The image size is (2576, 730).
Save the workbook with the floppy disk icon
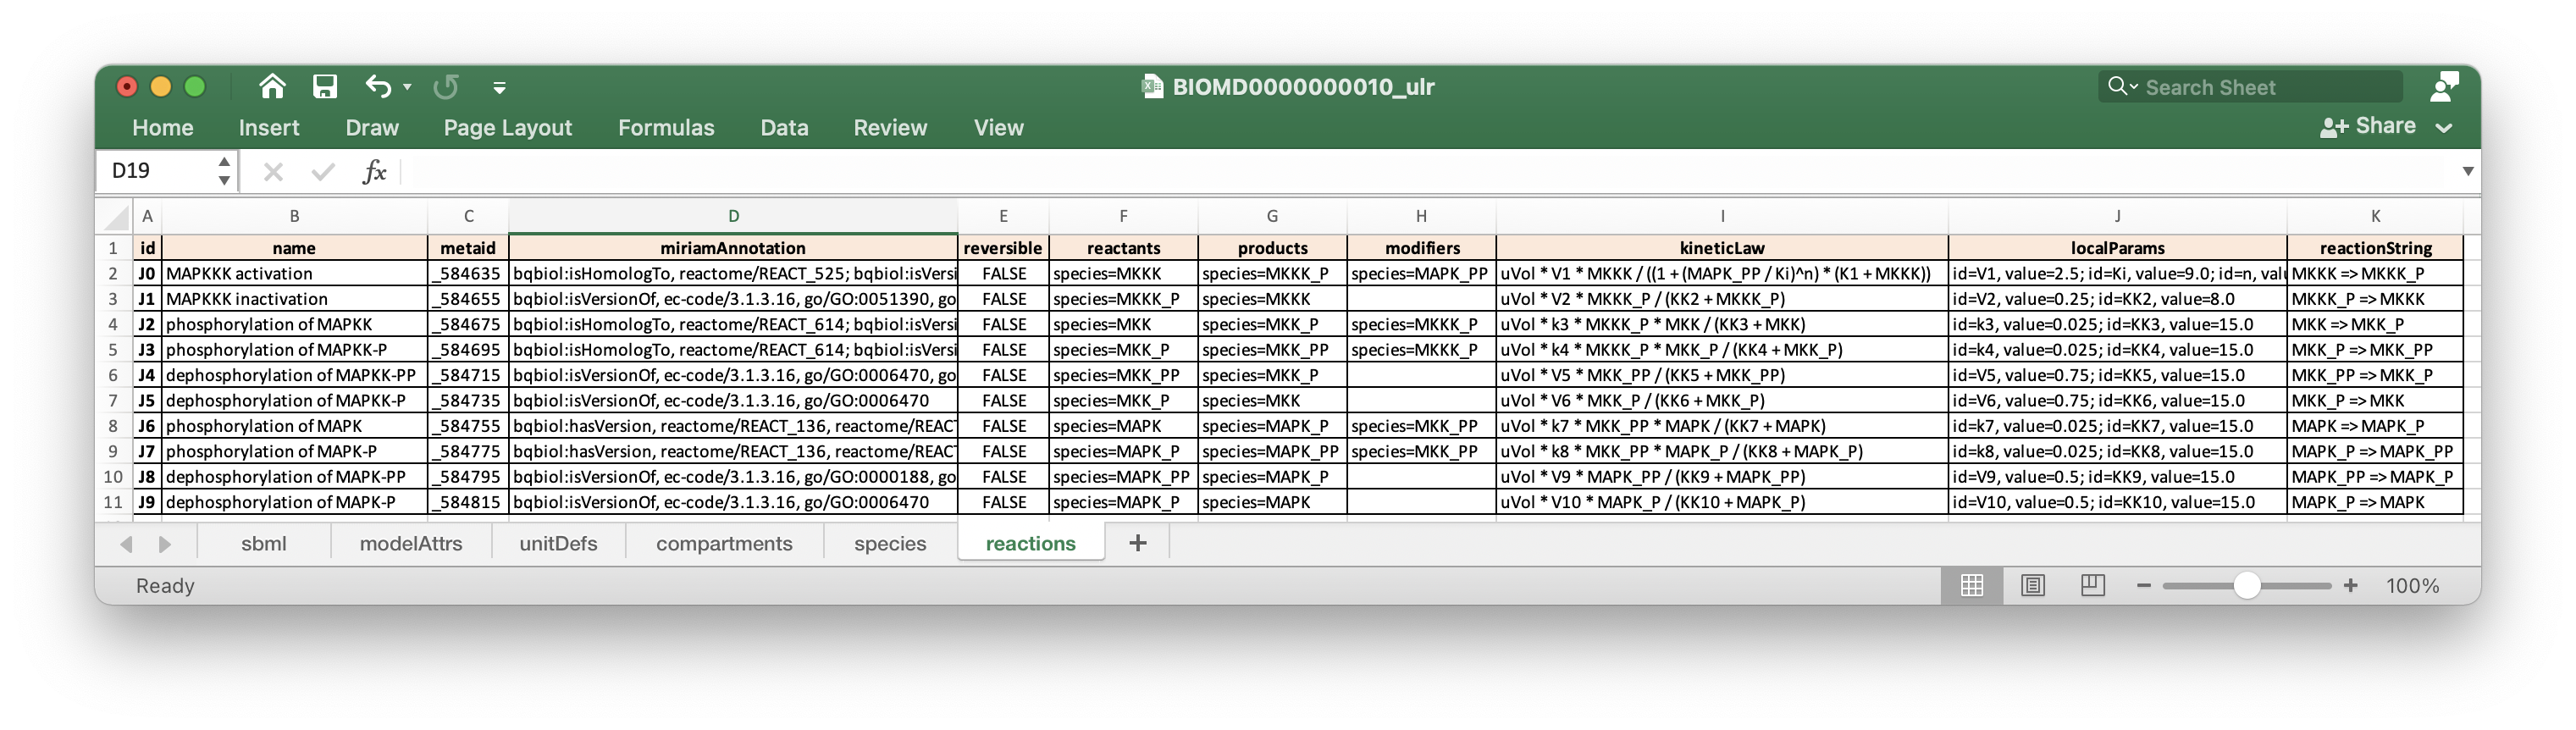(x=324, y=86)
